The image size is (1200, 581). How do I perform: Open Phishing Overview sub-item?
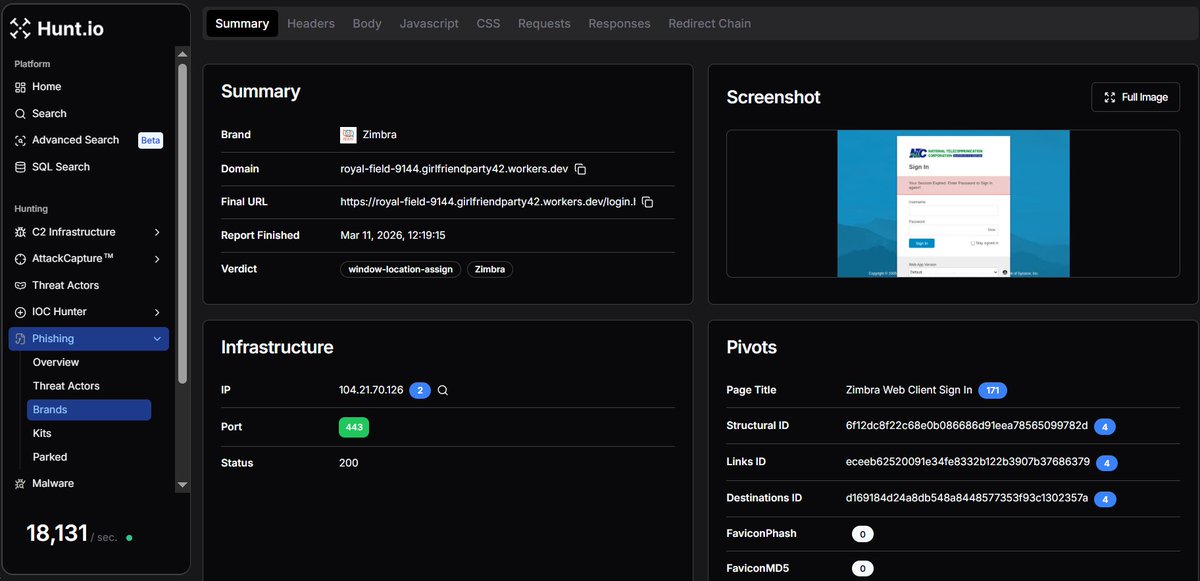pyautogui.click(x=56, y=362)
